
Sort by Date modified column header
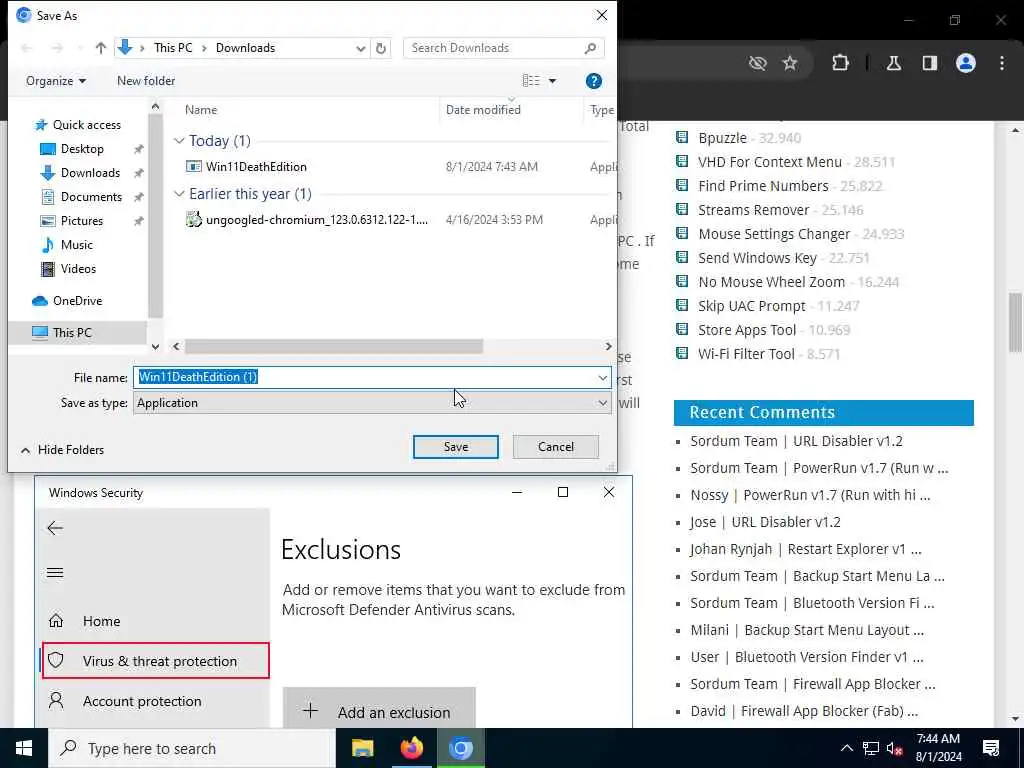483,110
